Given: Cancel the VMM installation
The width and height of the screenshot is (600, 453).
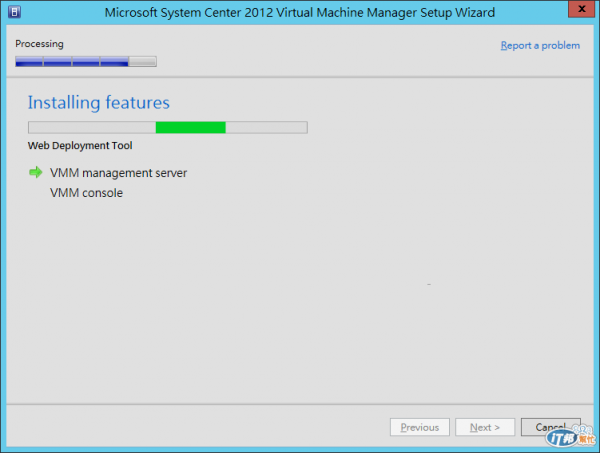Looking at the screenshot, I should click(551, 427).
